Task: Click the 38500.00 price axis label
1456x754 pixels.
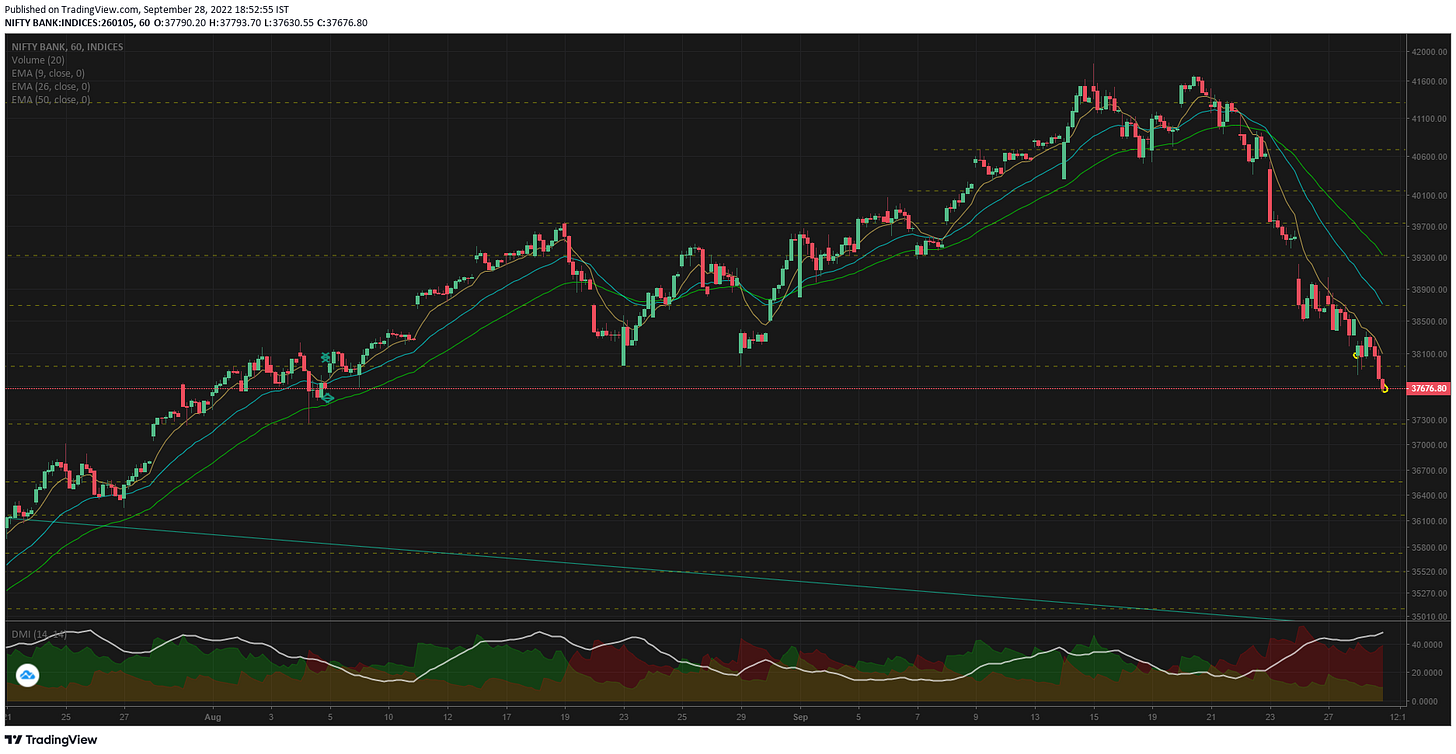Action: tap(1430, 322)
